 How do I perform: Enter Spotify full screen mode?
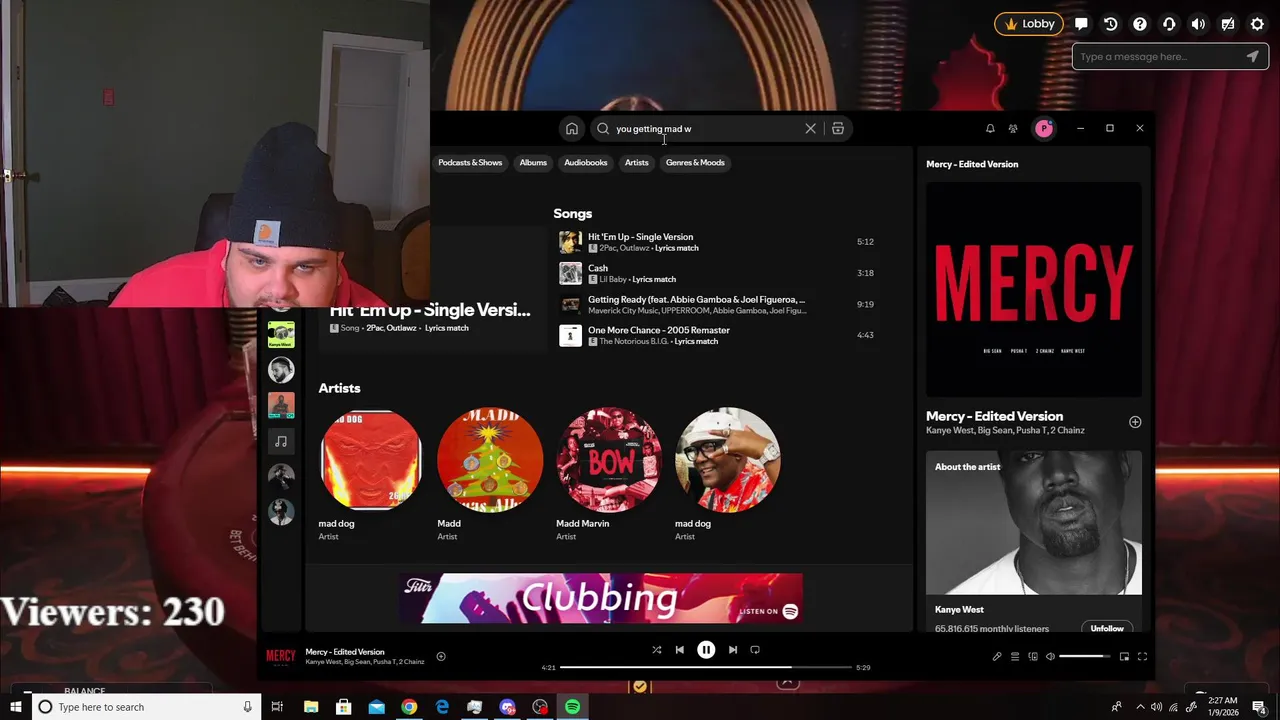(1142, 657)
